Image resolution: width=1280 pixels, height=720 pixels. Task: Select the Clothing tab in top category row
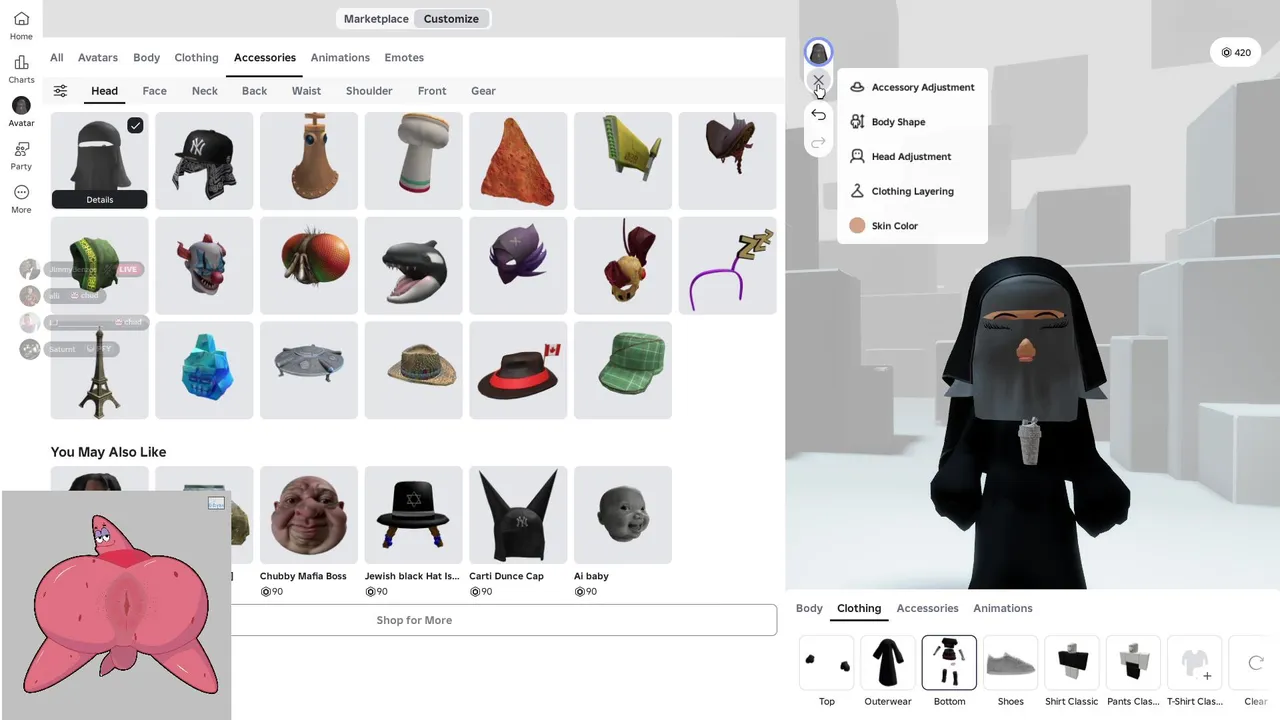point(196,58)
